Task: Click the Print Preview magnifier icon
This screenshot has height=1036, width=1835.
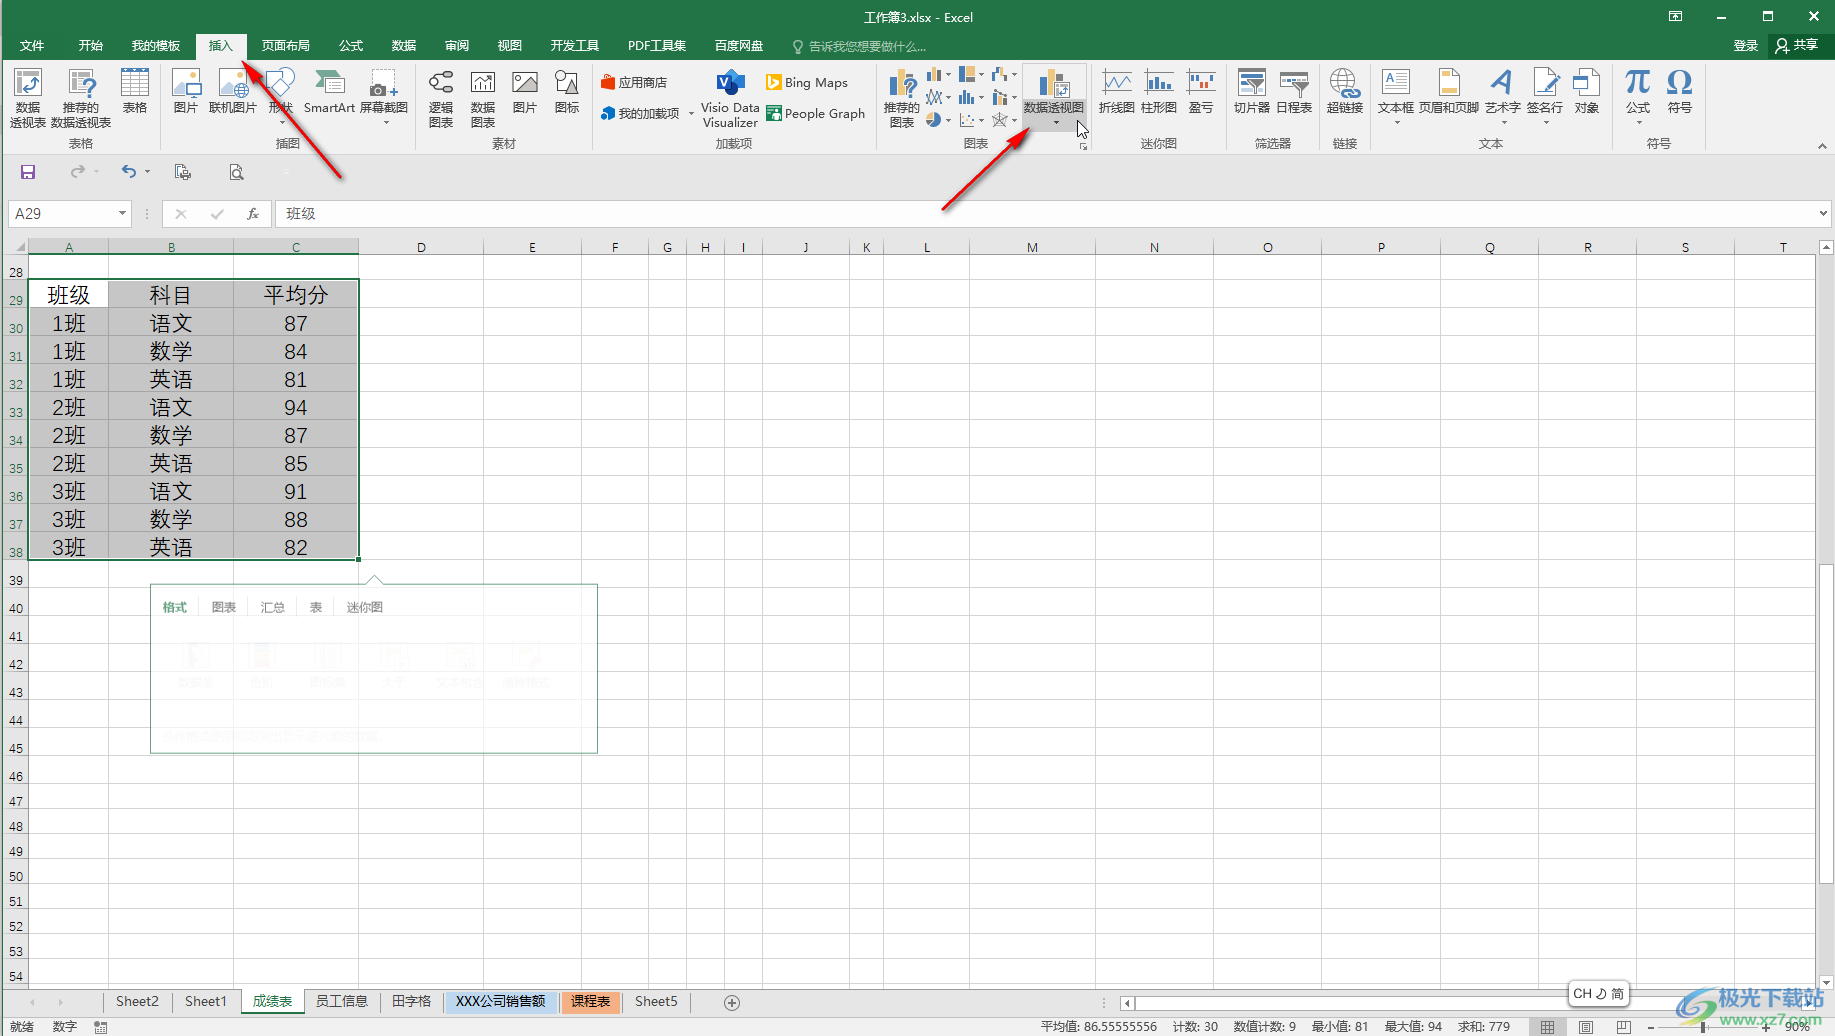Action: 237,172
